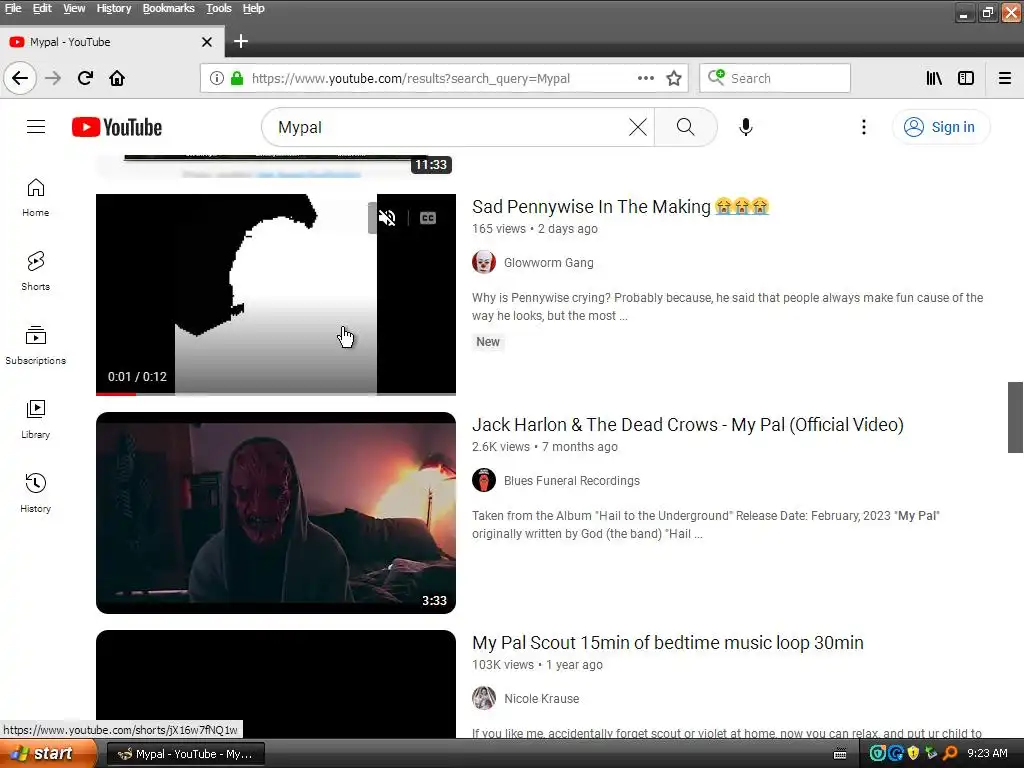
Task: Open the File menu
Action: coord(13,8)
